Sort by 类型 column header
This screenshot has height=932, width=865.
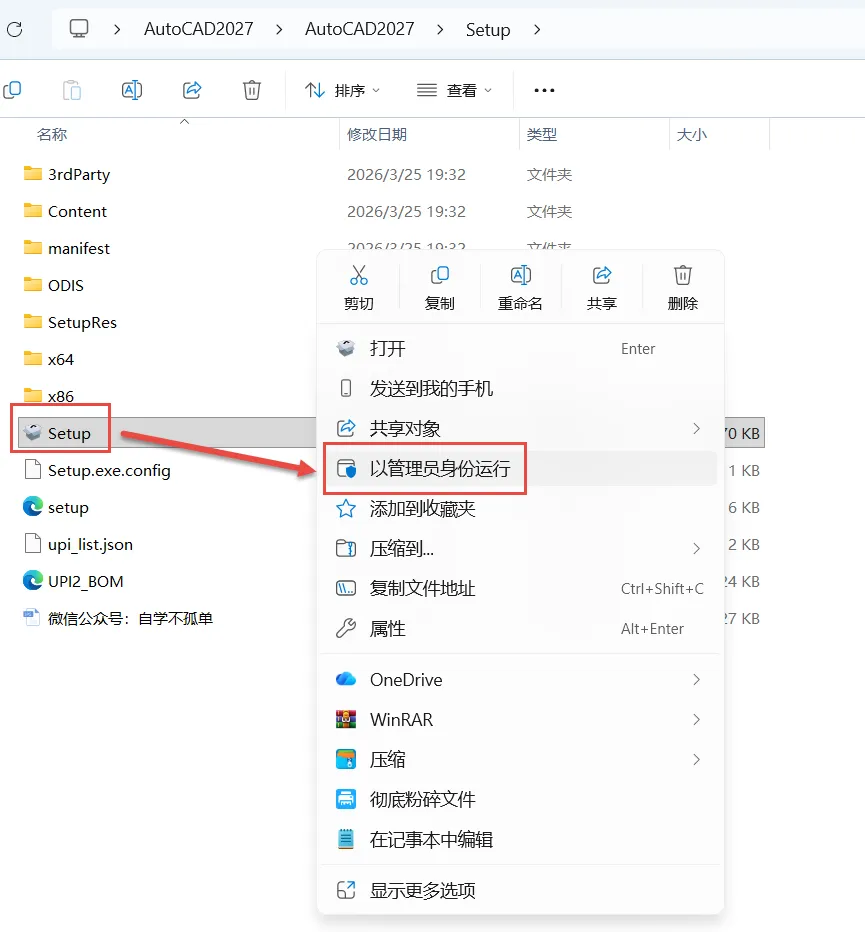(542, 134)
